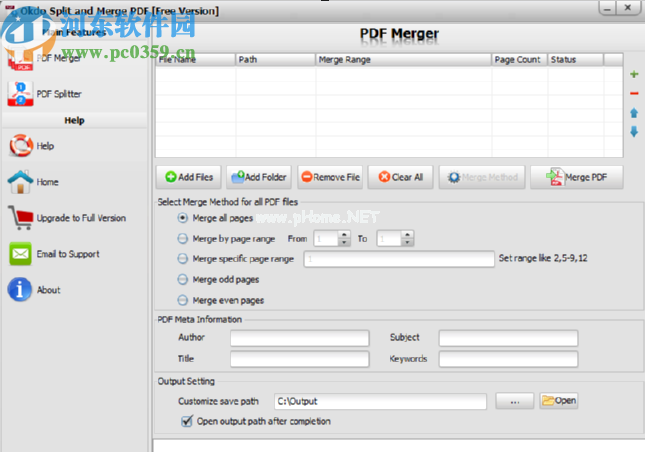Click the Add Files button
Image resolution: width=645 pixels, height=452 pixels.
188,177
